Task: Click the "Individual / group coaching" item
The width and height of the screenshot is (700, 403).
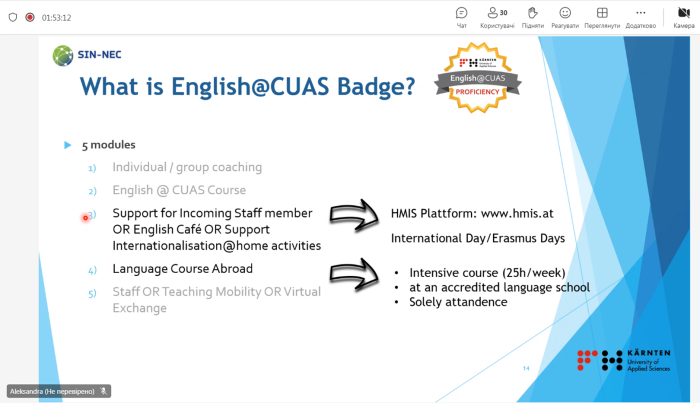Action: coord(187,167)
